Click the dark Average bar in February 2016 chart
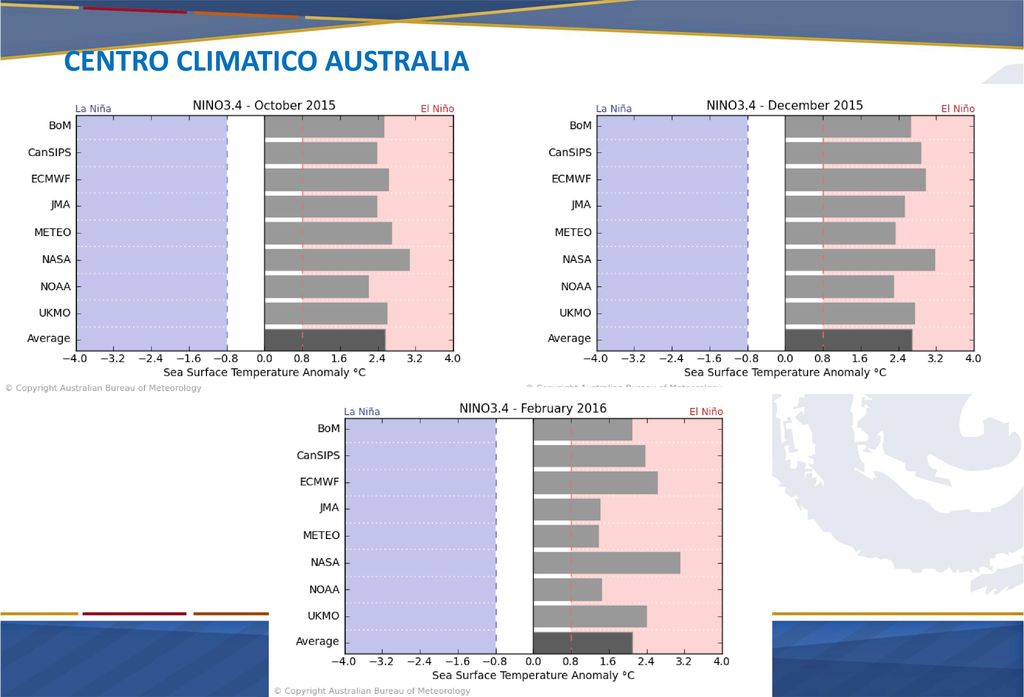This screenshot has height=697, width=1024. coord(583,643)
